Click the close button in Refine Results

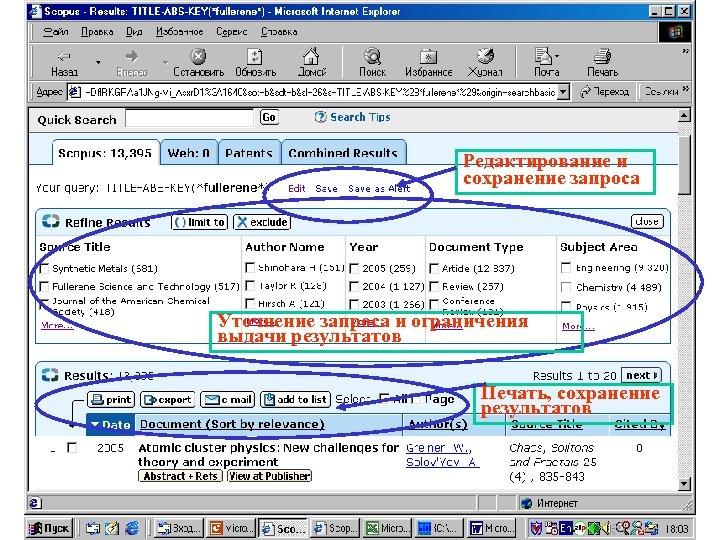click(647, 221)
